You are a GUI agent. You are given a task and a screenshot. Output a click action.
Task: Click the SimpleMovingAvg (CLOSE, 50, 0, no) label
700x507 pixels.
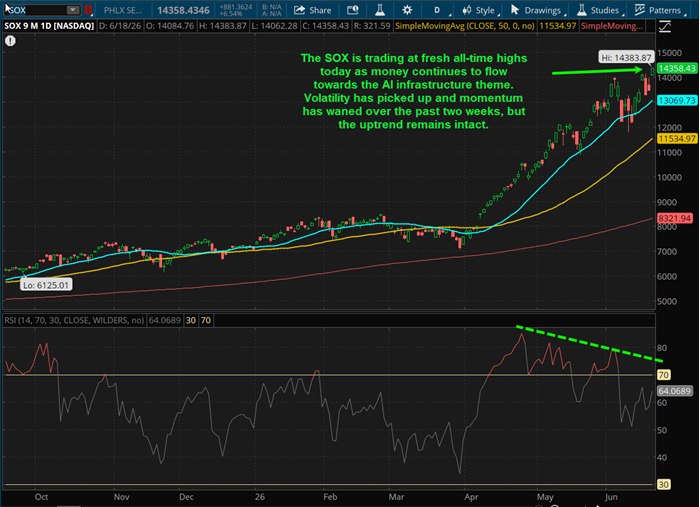465,26
